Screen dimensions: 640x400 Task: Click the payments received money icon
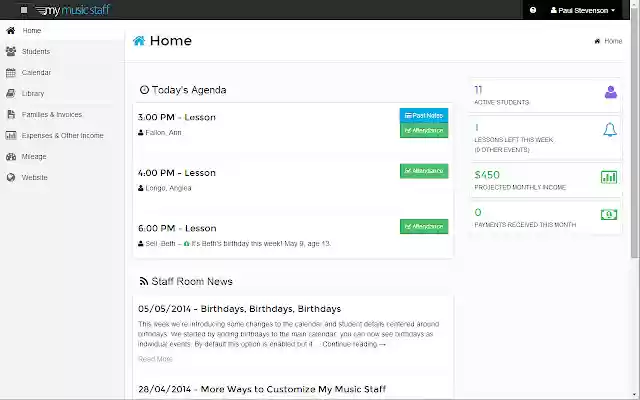(x=609, y=215)
